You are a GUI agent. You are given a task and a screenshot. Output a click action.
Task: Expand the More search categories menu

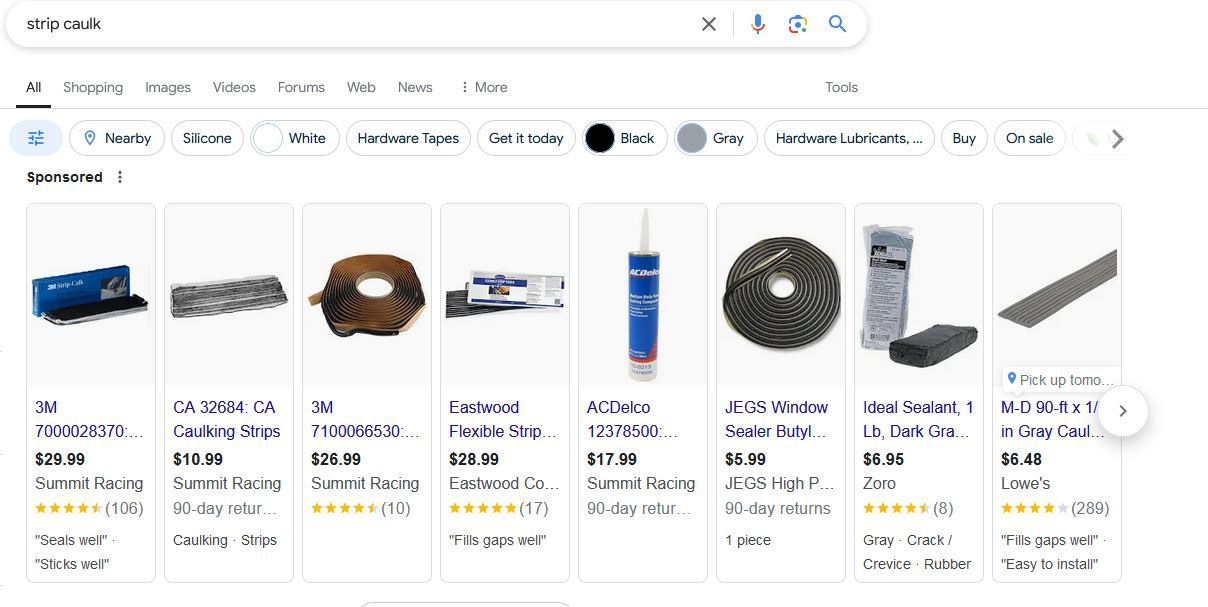tap(484, 87)
